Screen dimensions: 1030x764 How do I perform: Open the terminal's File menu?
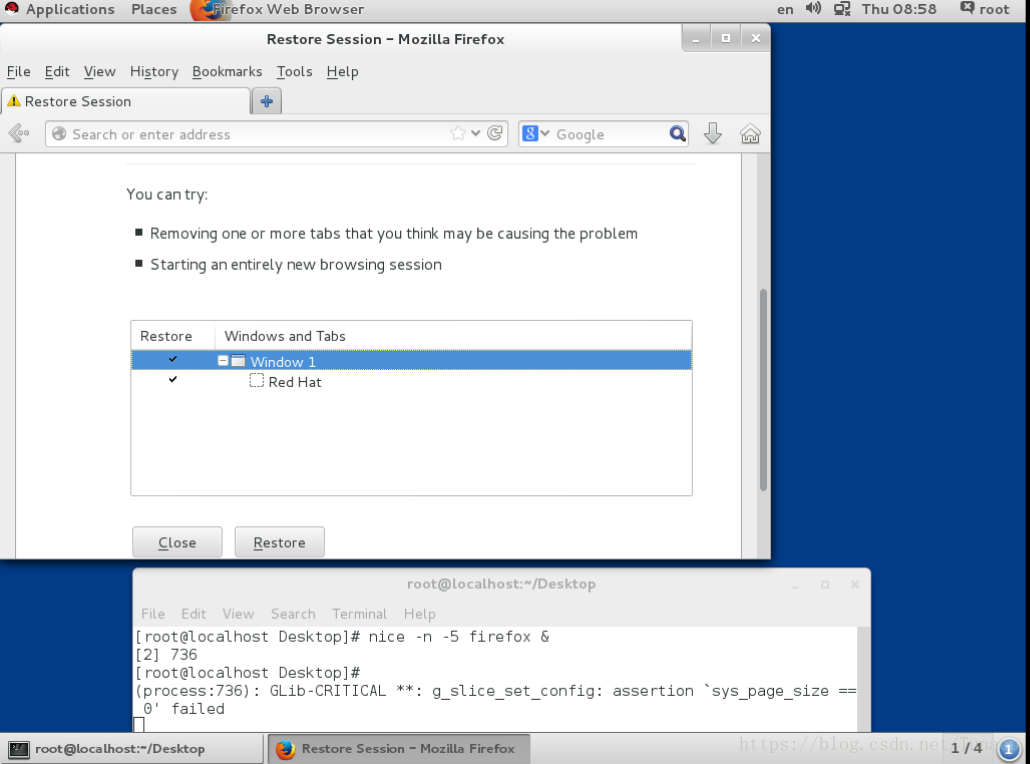pyautogui.click(x=152, y=614)
